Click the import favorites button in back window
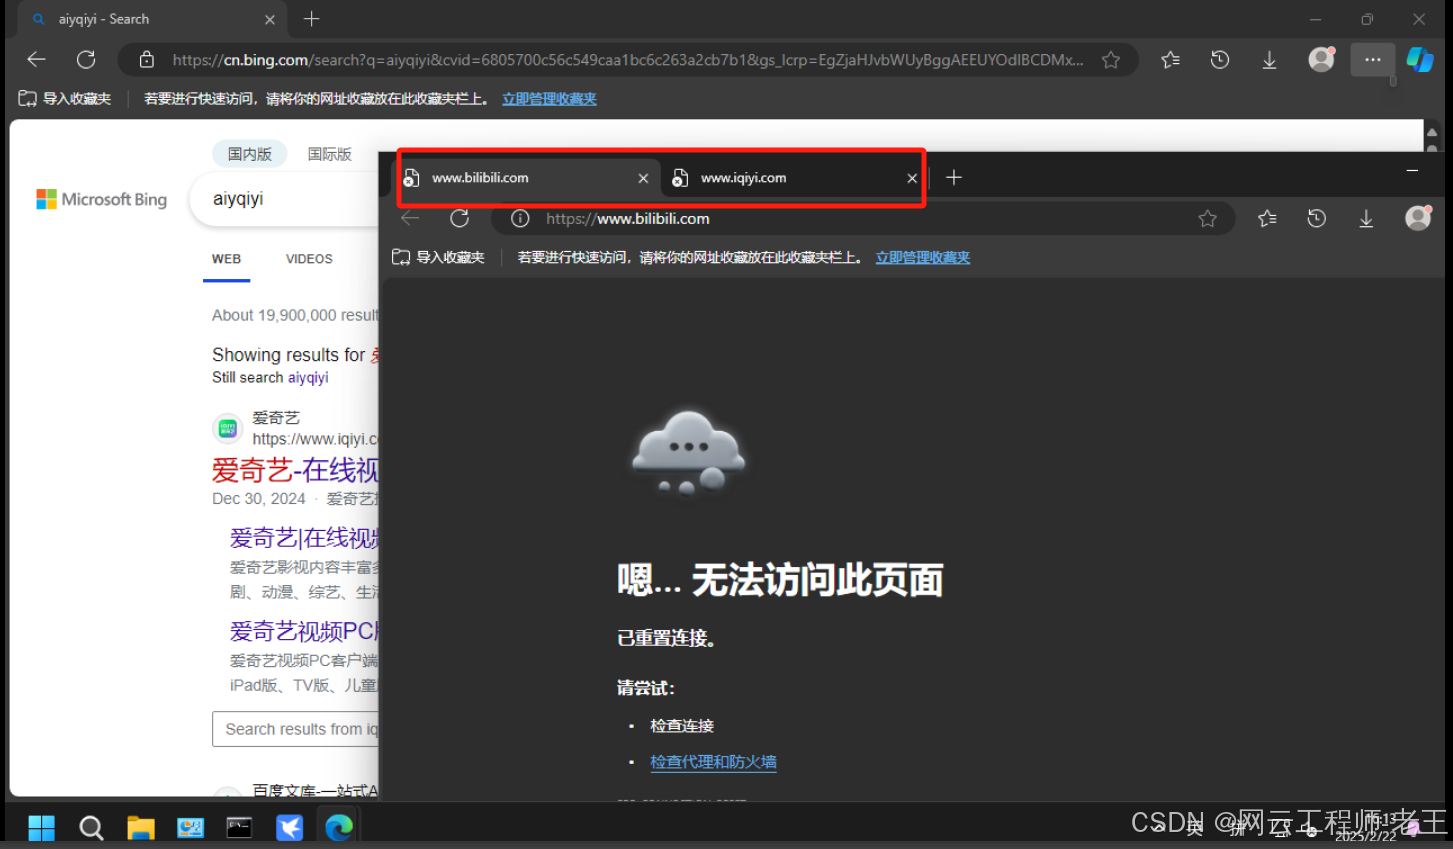 point(65,98)
